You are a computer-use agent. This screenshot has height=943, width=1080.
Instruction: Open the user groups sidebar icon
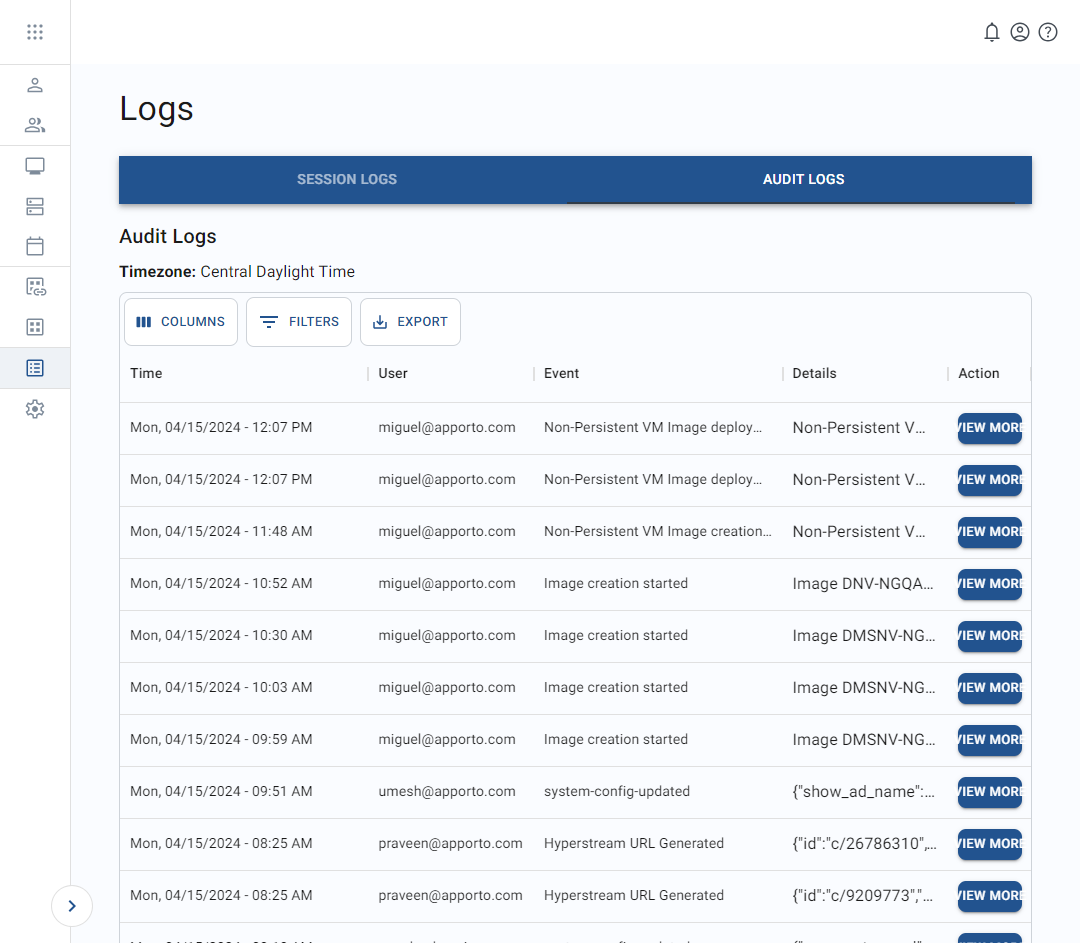35,125
